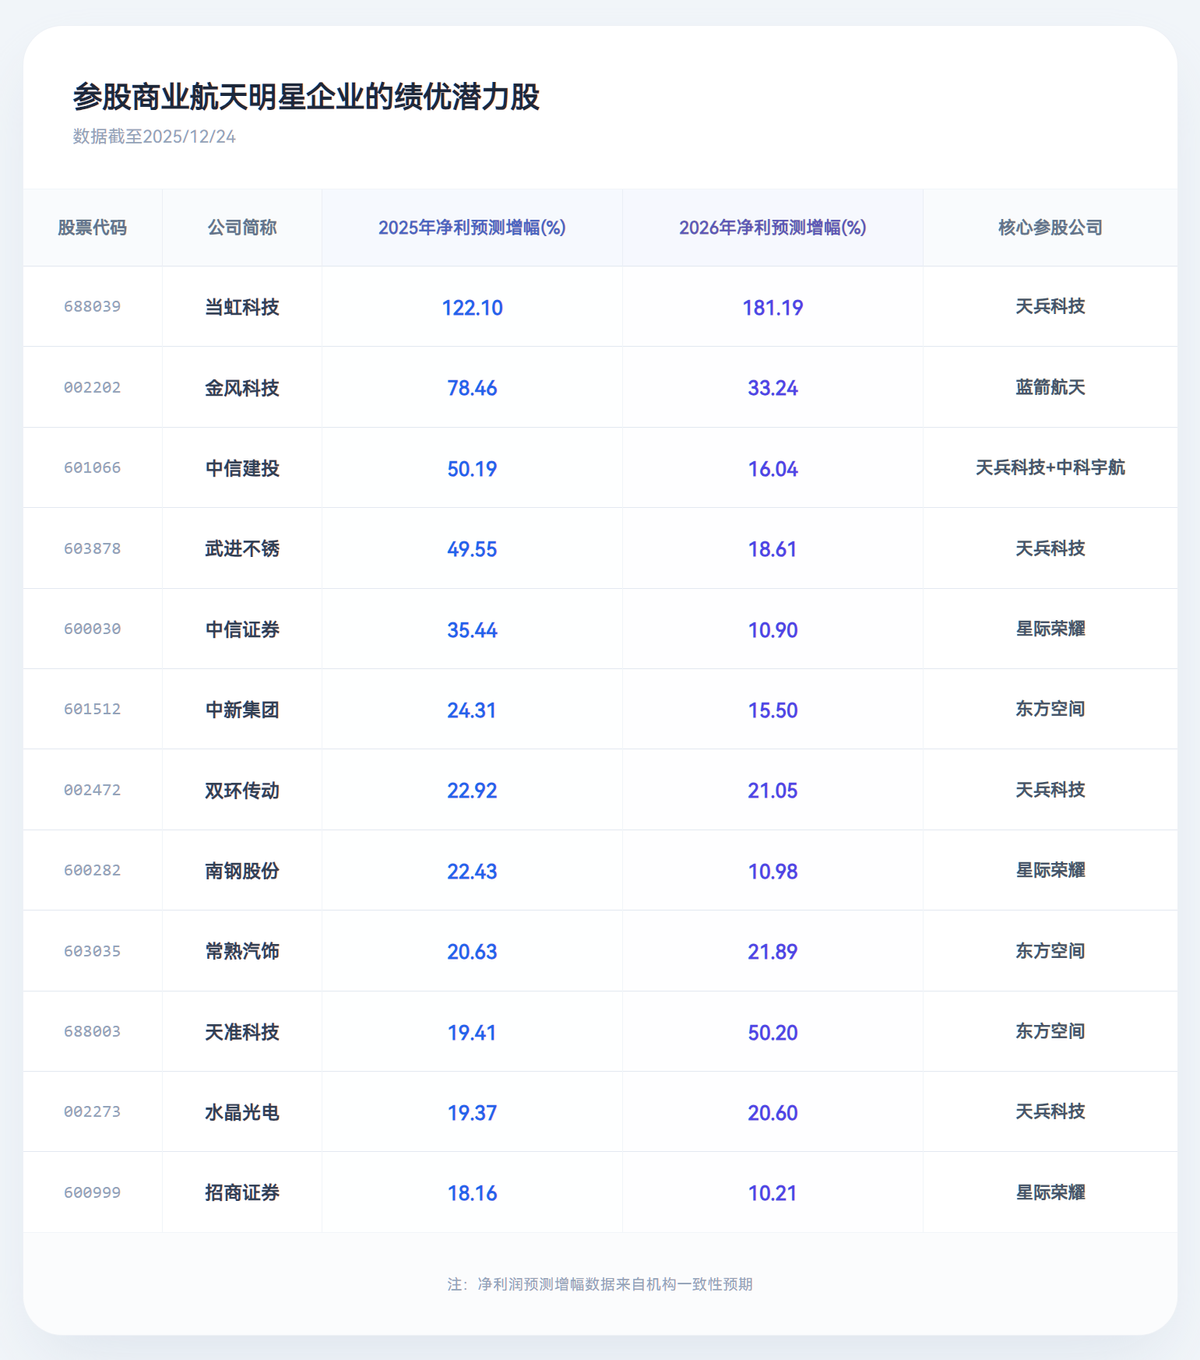Sort by 2025年净利预测增幅 column header

[x=472, y=228]
